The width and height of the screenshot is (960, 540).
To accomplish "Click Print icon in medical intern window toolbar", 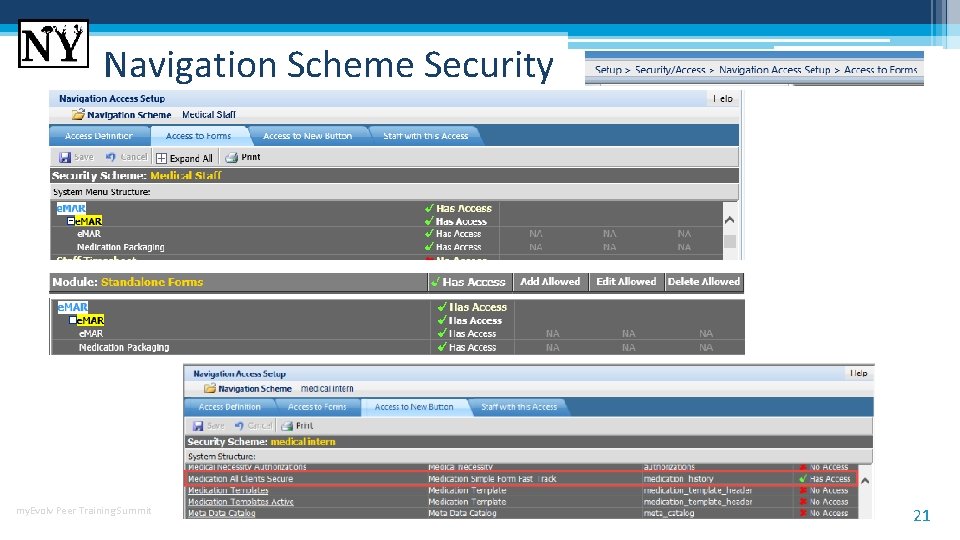I will pyautogui.click(x=287, y=426).
